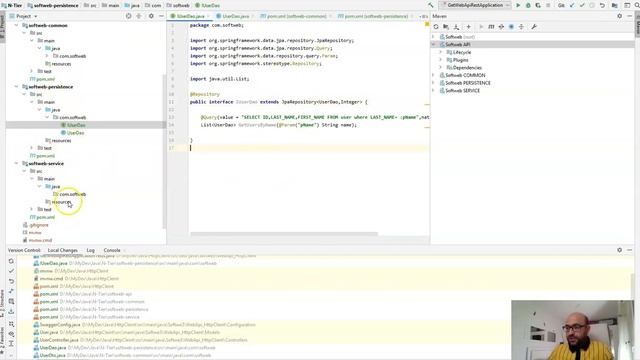The image size is (640, 360).
Task: Select UserController.java in the Local Changes list
Action: pos(59,340)
